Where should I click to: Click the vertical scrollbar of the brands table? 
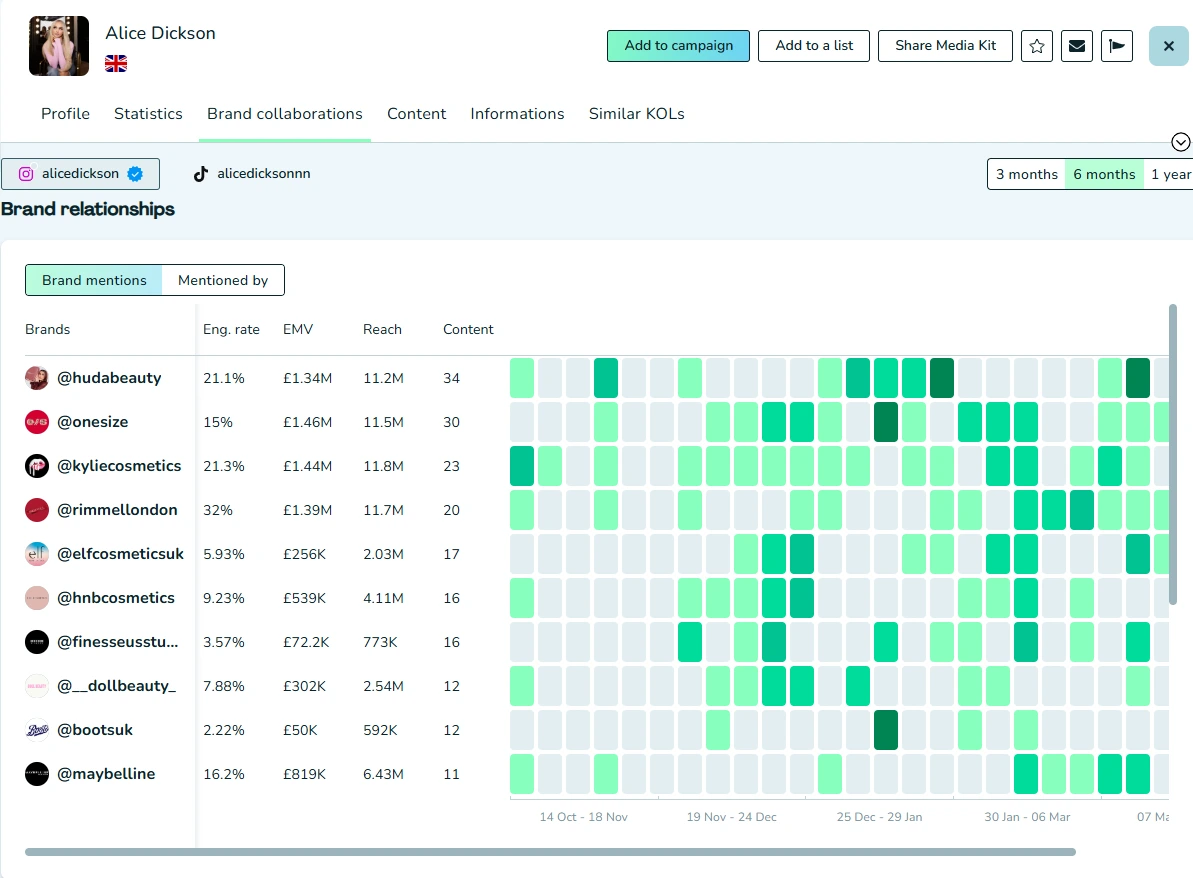click(1172, 455)
